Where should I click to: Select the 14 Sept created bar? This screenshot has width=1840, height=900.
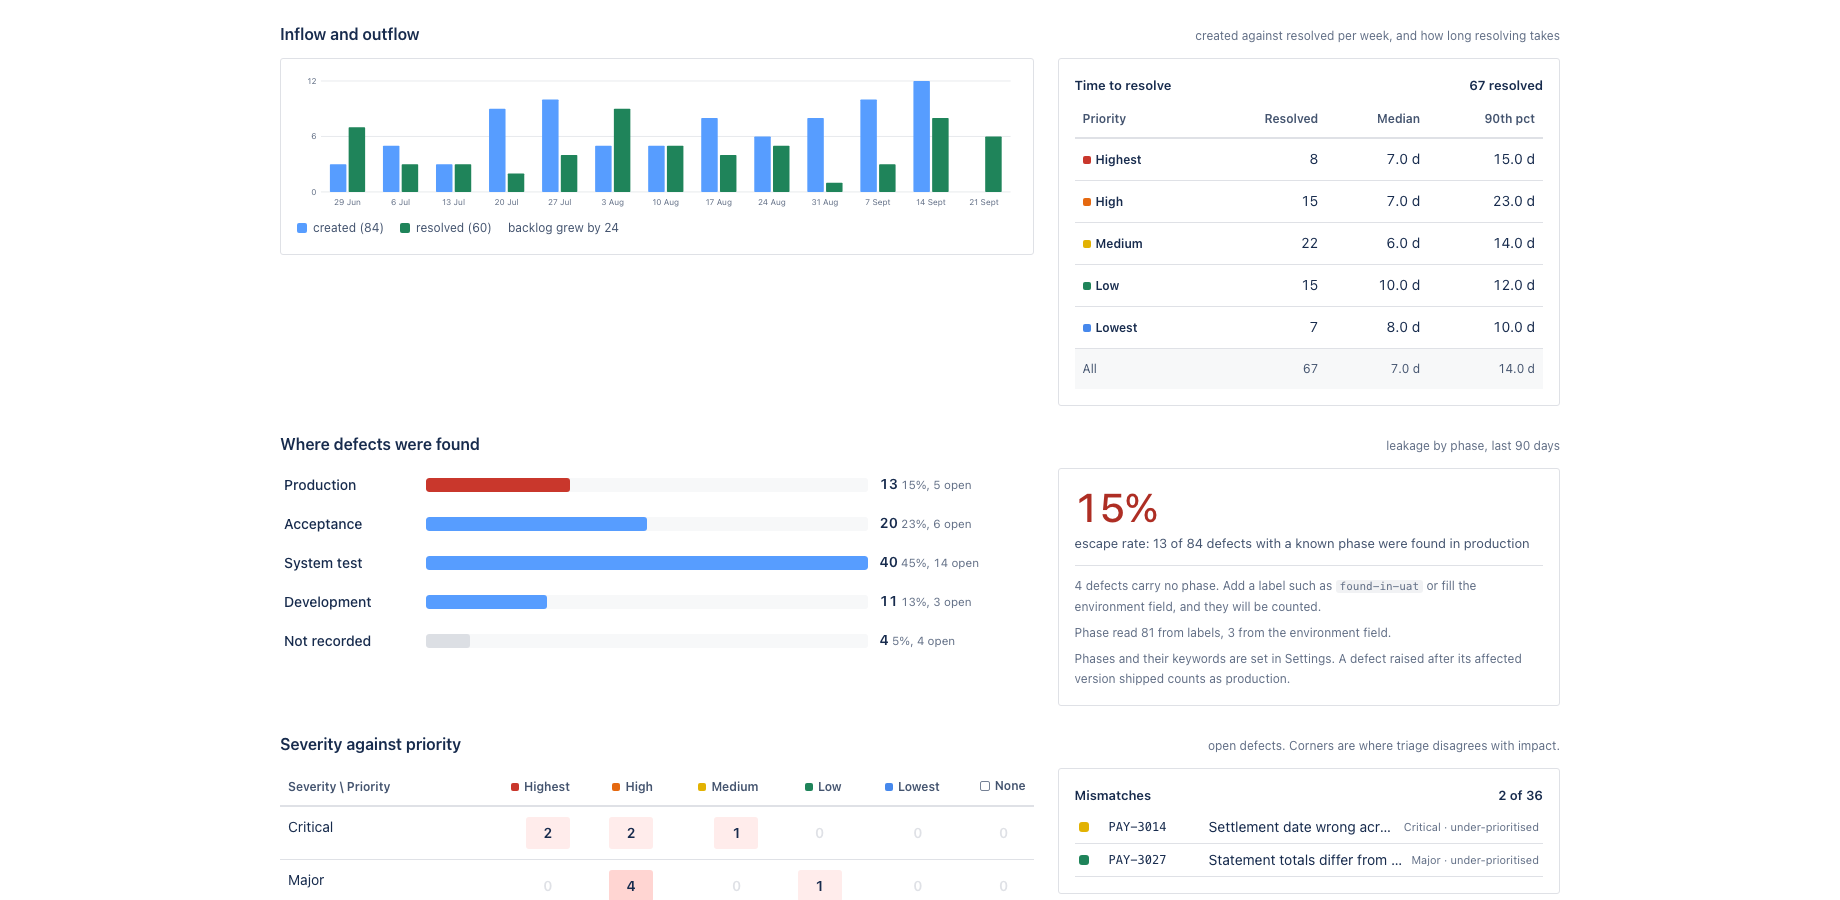pyautogui.click(x=921, y=136)
